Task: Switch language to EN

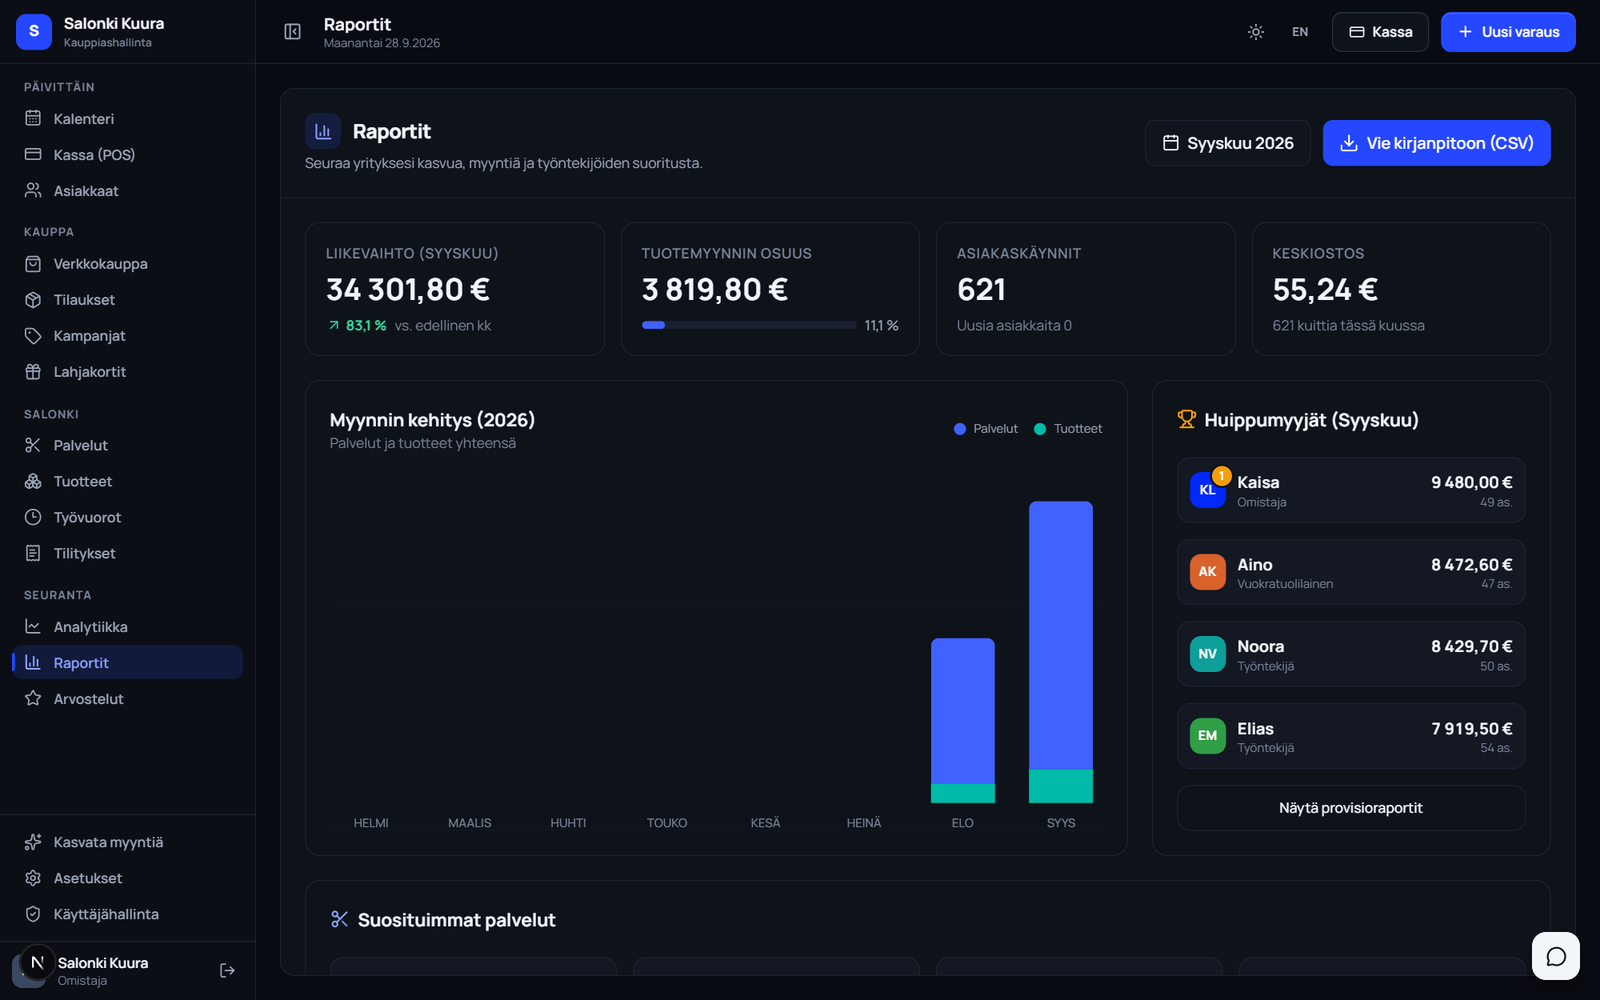Action: click(x=1300, y=32)
